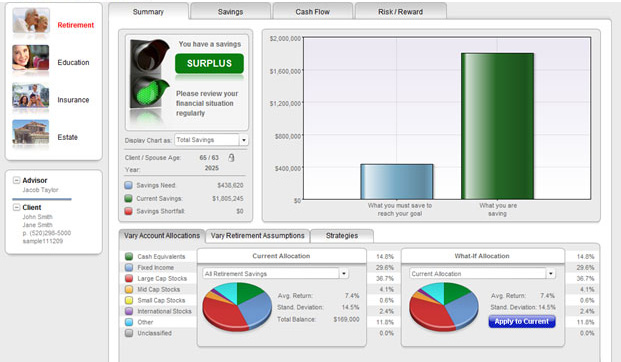Click the lock icon beside Client/Spouse Age
Viewport: 621px width, 362px height.
click(x=231, y=157)
